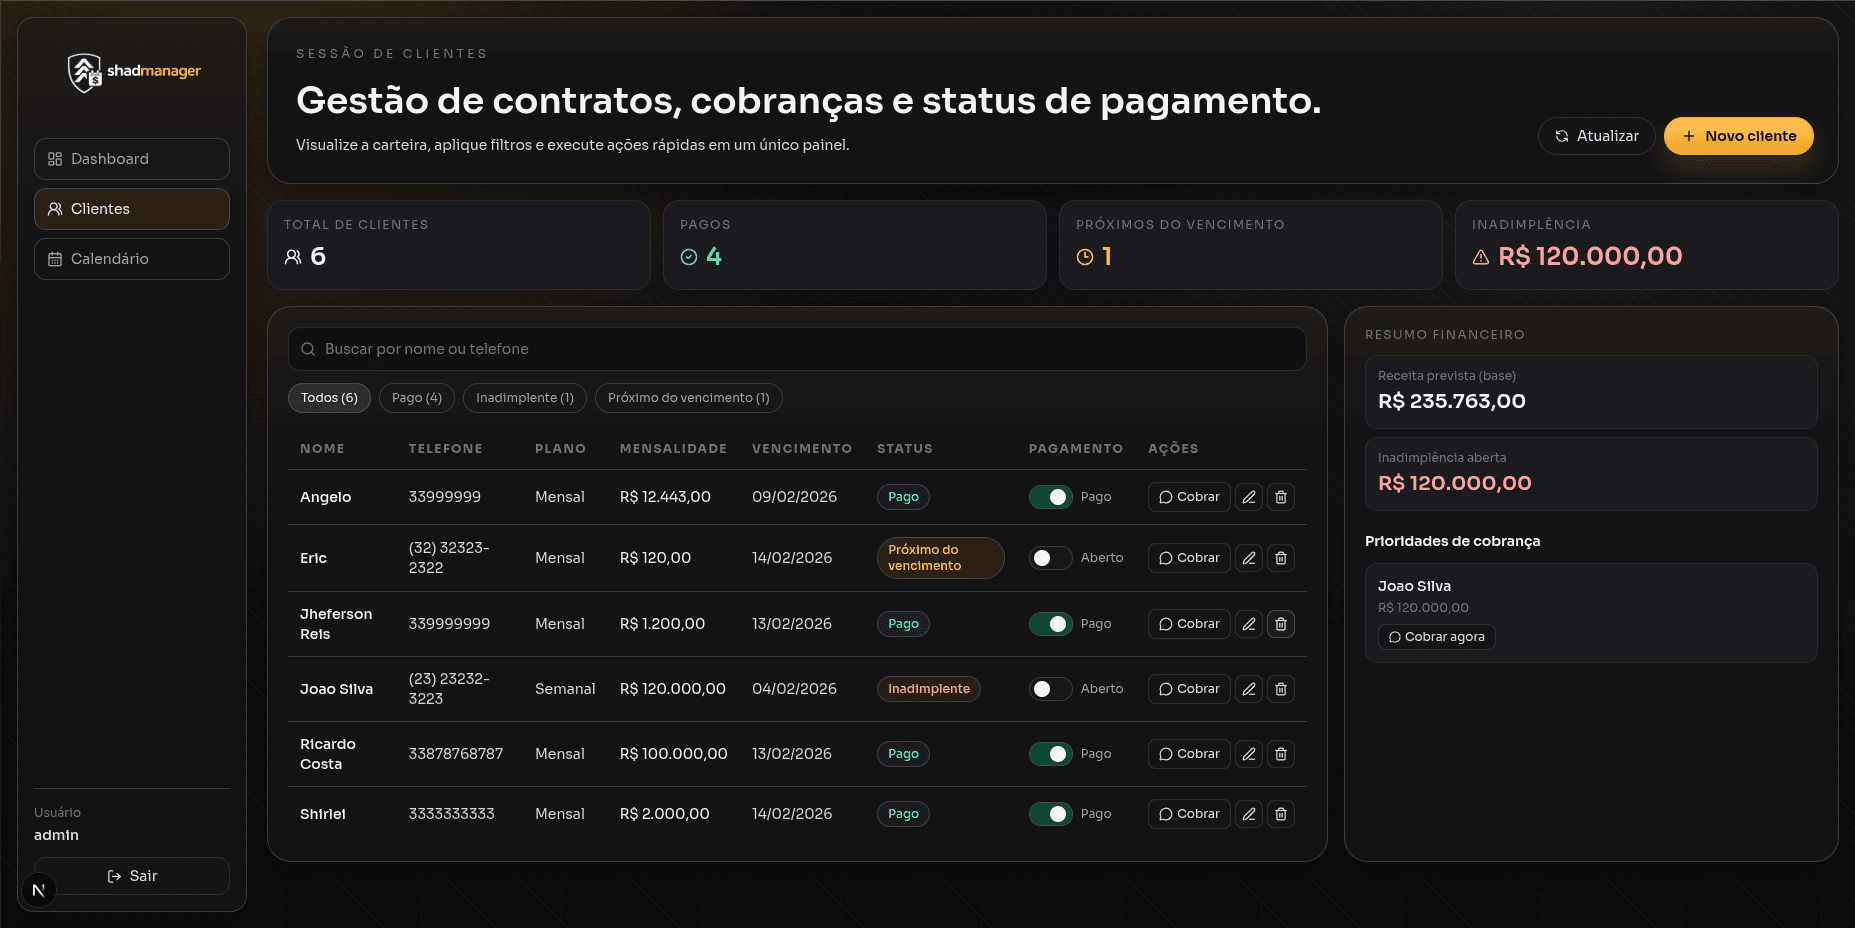Click the refresh icon on Atualizar
Screen dimensions: 1855x928
tap(1561, 136)
